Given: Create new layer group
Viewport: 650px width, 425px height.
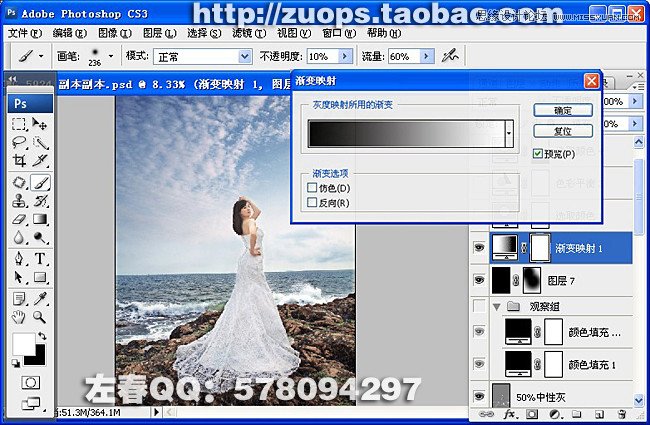Looking at the screenshot, I should [576, 414].
